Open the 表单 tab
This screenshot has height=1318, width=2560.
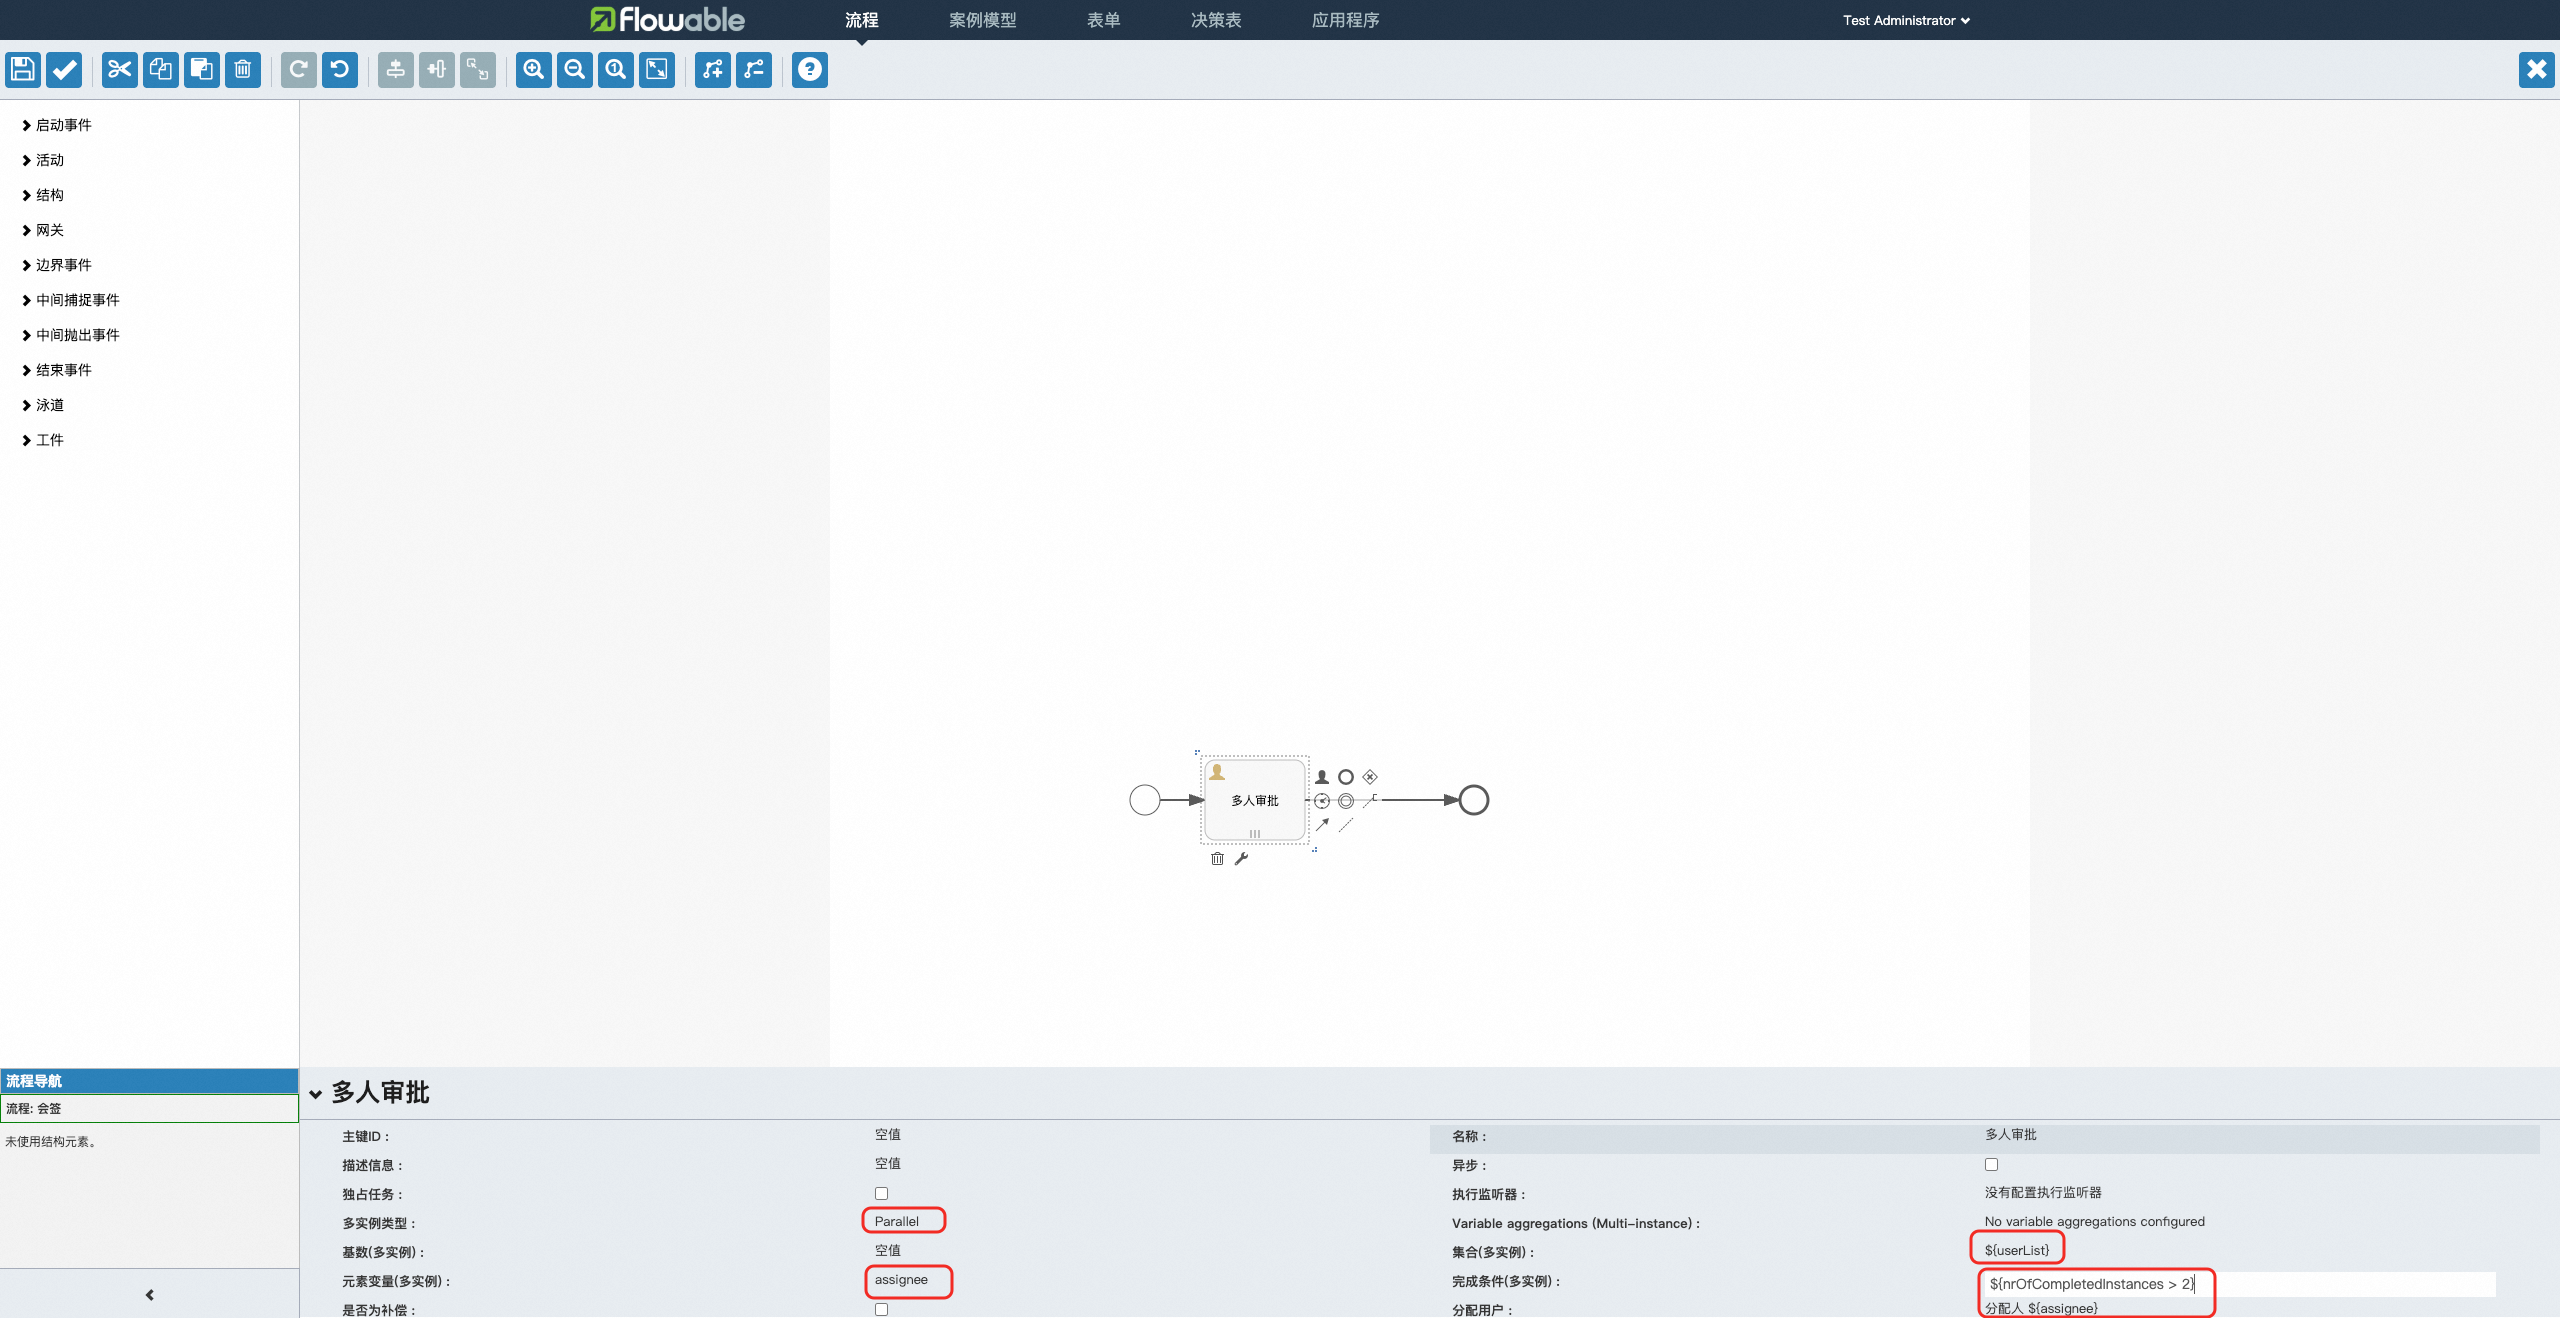click(1103, 20)
